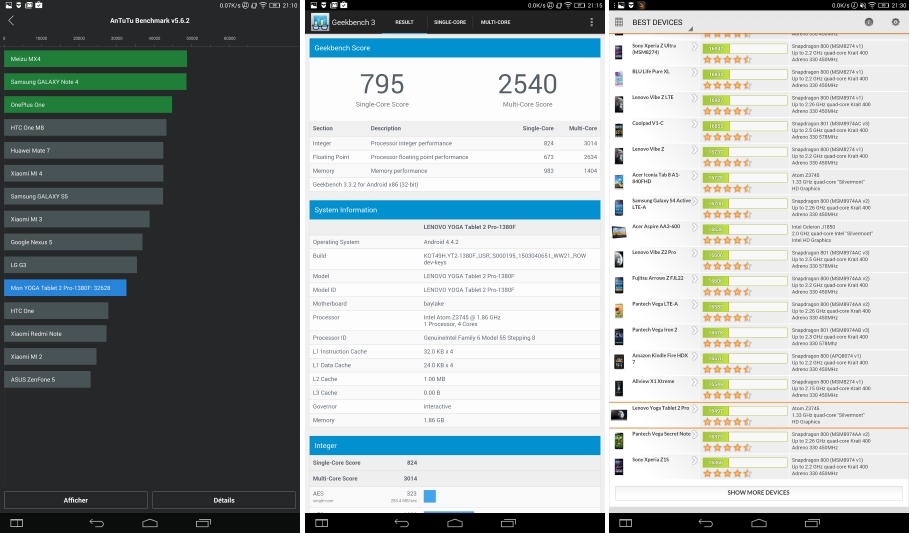Image resolution: width=910 pixels, height=533 pixels.
Task: Expand the Fujitsu Arrows Z FJL22 row chevron
Action: 694,279
